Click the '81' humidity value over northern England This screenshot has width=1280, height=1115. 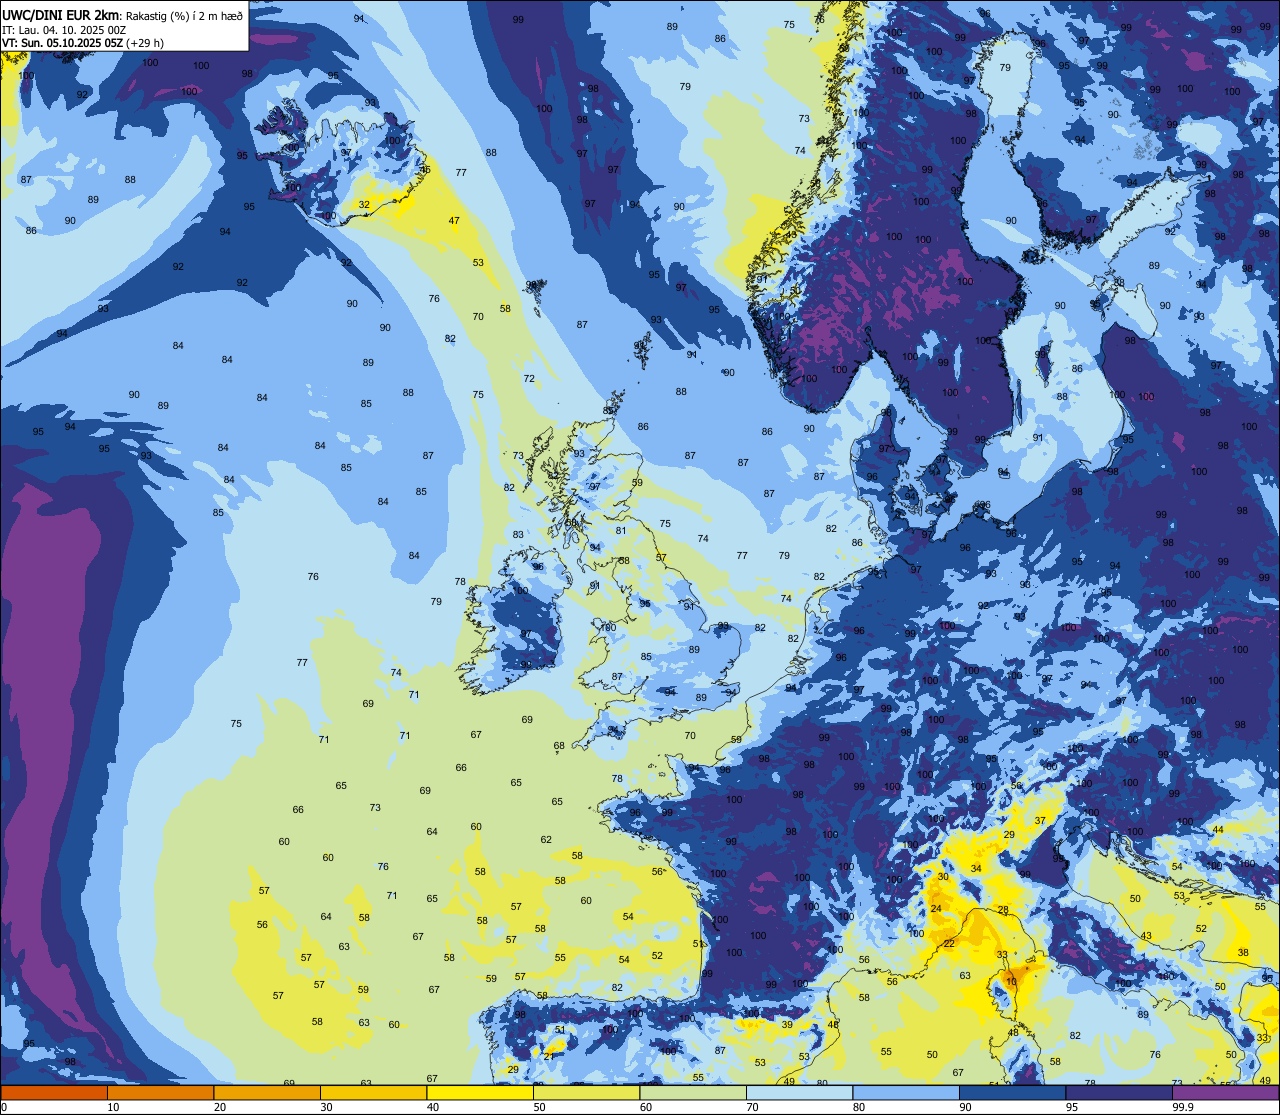(621, 531)
